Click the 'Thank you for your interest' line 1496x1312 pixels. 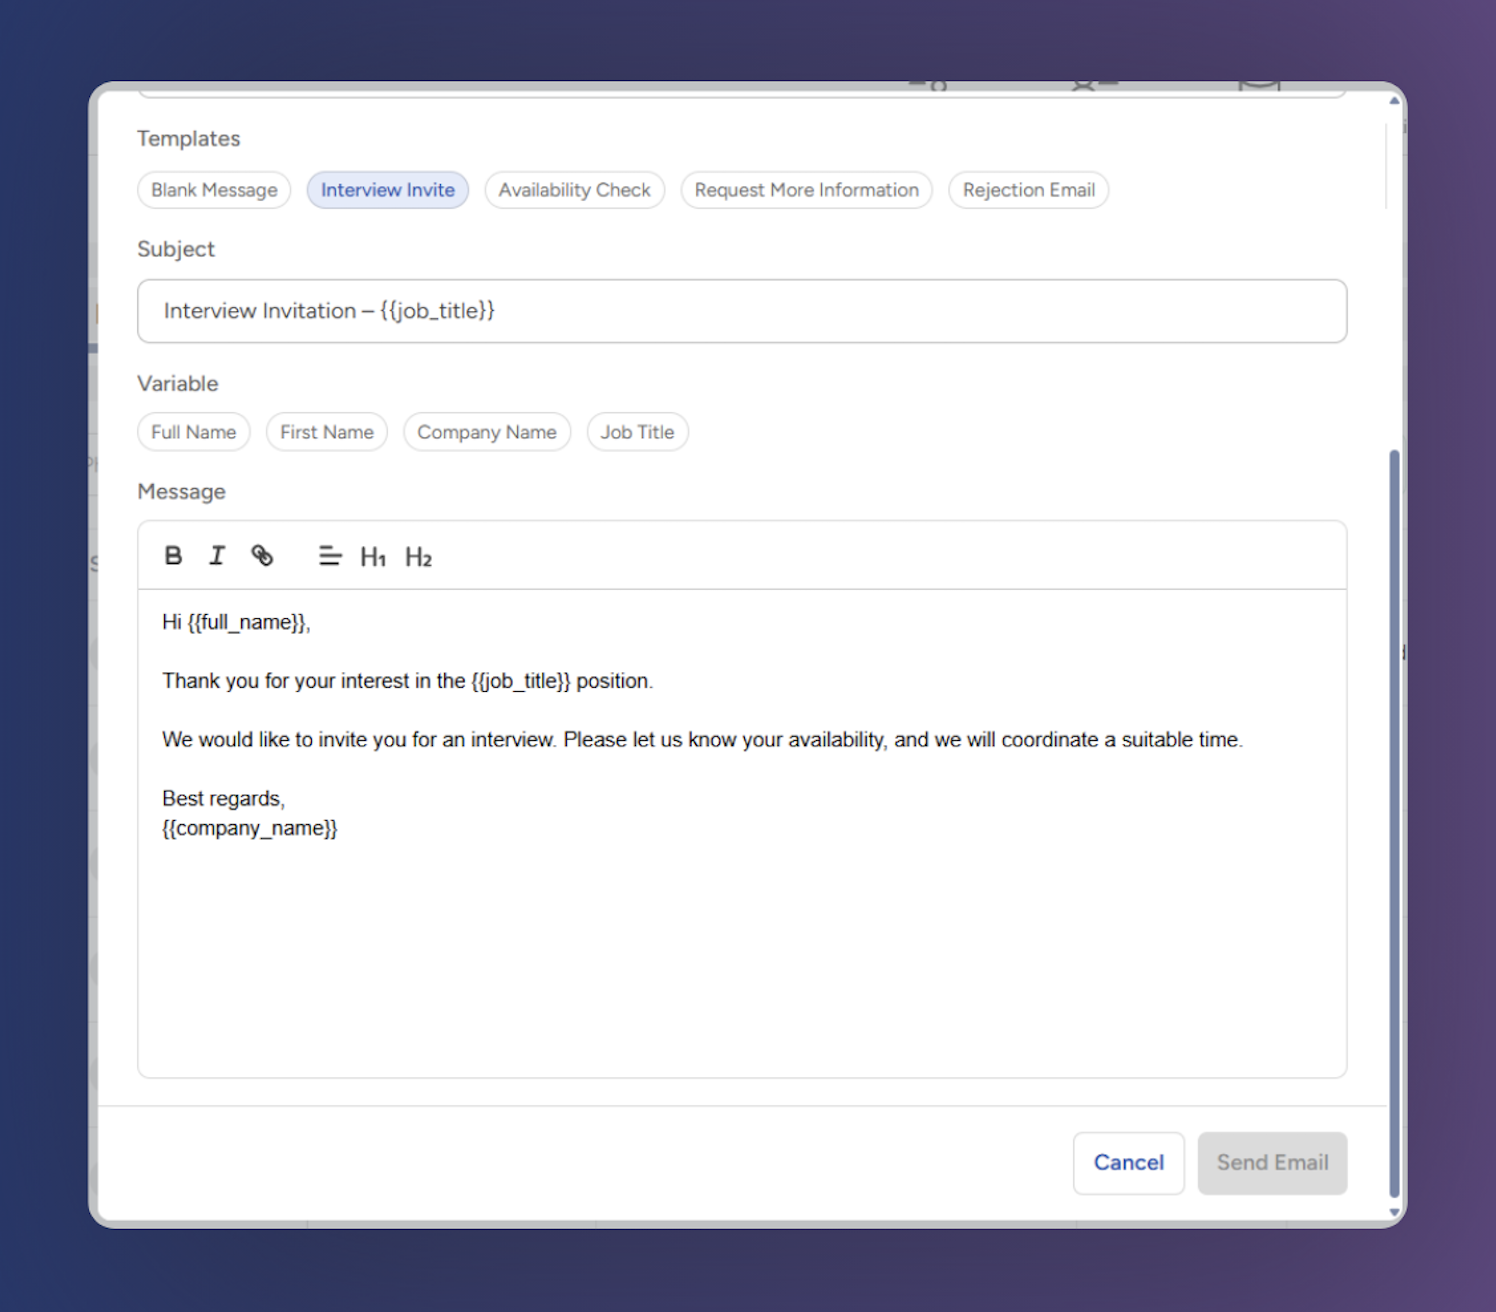[x=407, y=681]
